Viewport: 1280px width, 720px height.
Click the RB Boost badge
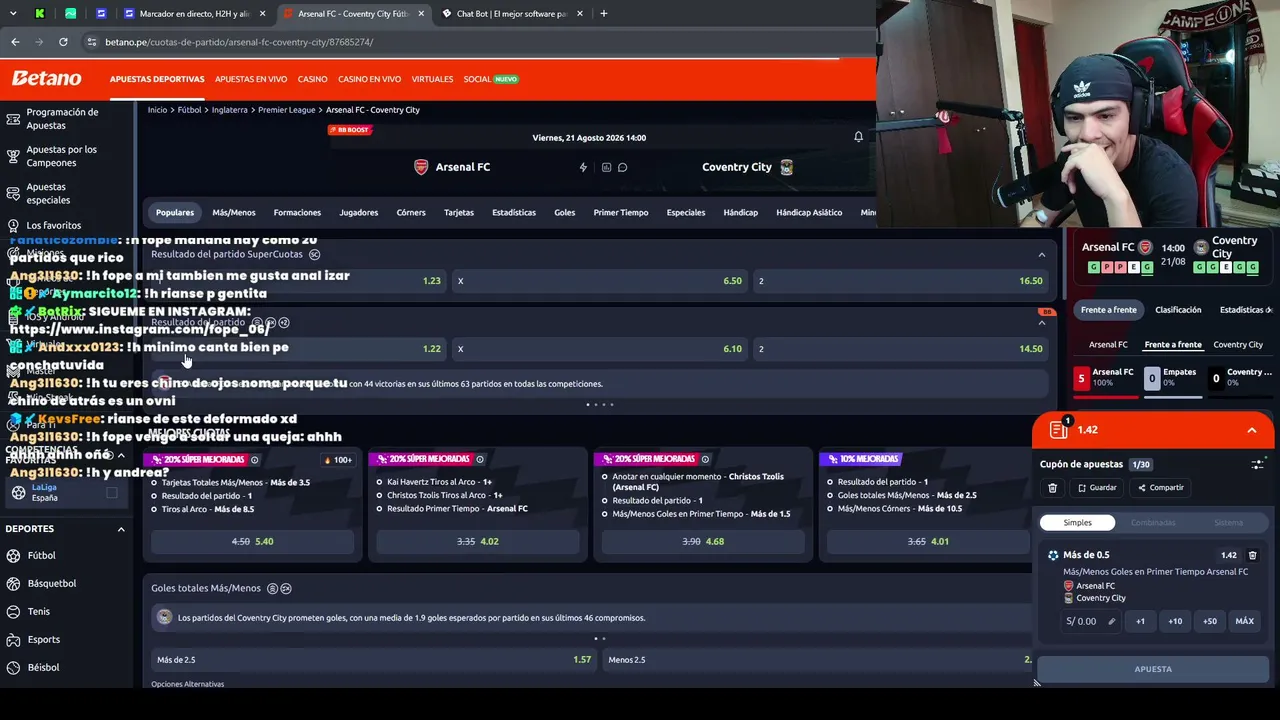pyautogui.click(x=349, y=130)
